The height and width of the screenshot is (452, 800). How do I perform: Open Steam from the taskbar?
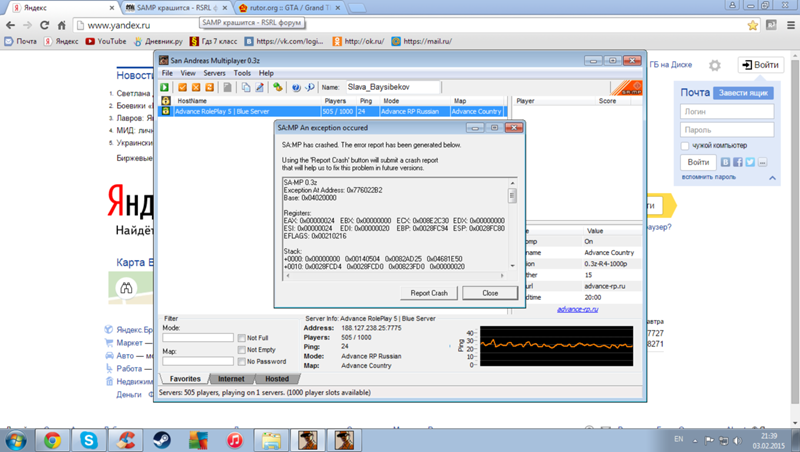pyautogui.click(x=162, y=440)
